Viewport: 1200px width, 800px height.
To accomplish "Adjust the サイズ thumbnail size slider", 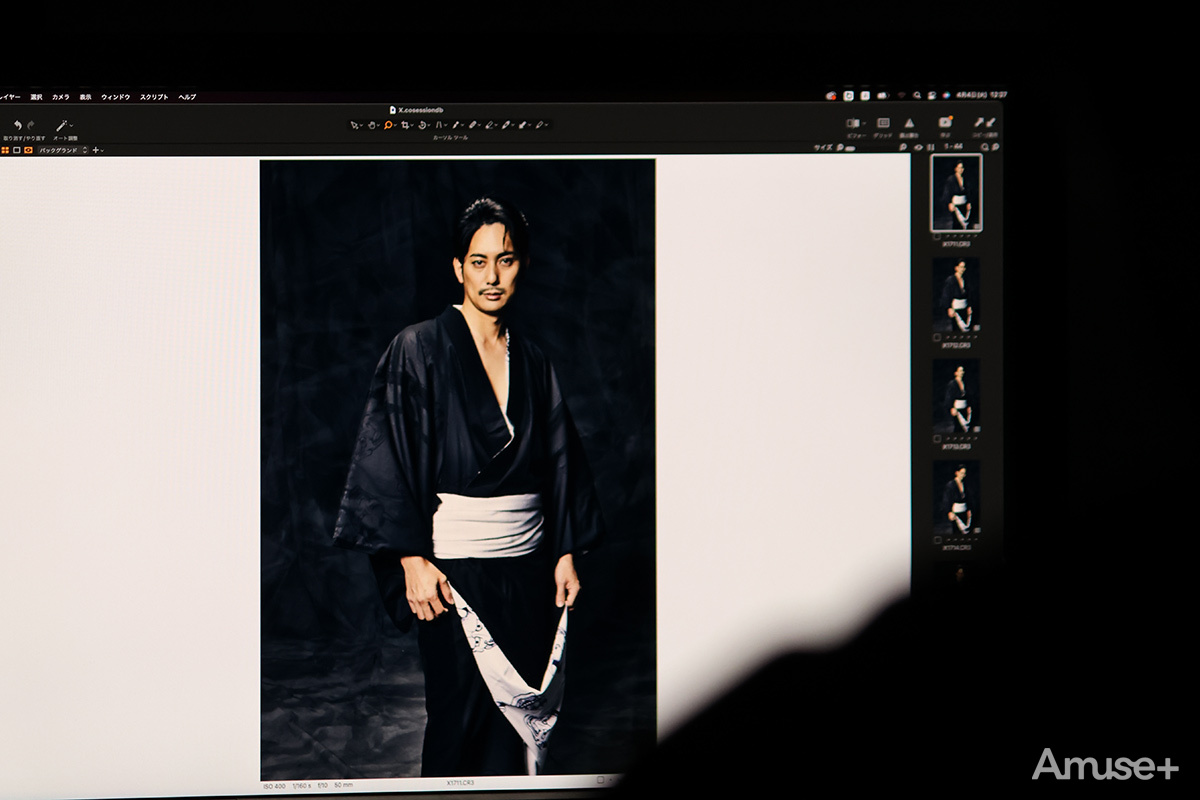I will (848, 148).
